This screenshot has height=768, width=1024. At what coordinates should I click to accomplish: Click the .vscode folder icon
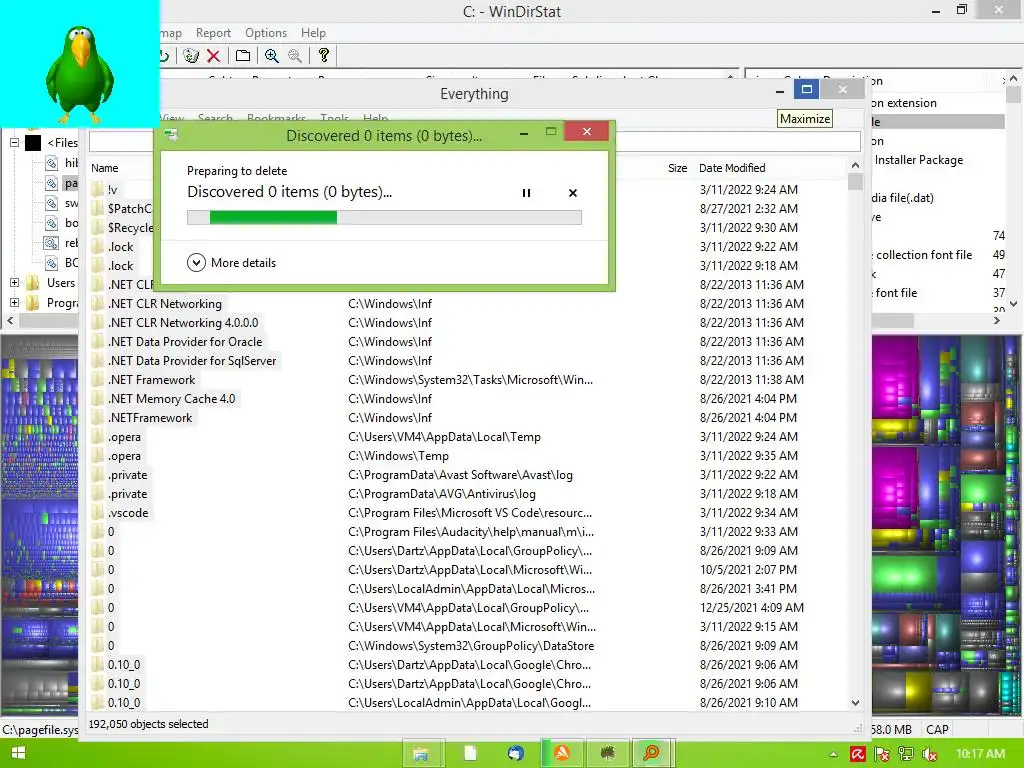click(98, 513)
